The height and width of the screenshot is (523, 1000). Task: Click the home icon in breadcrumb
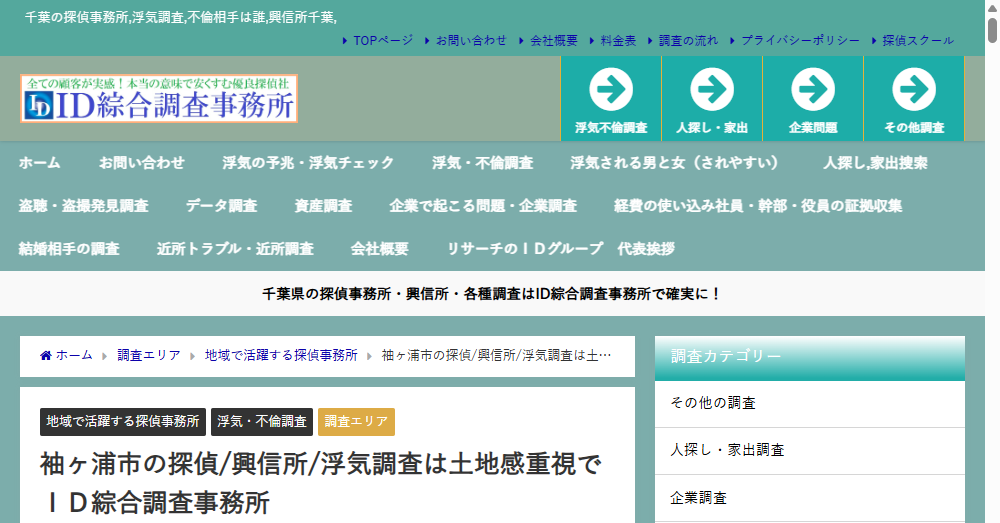tap(46, 356)
